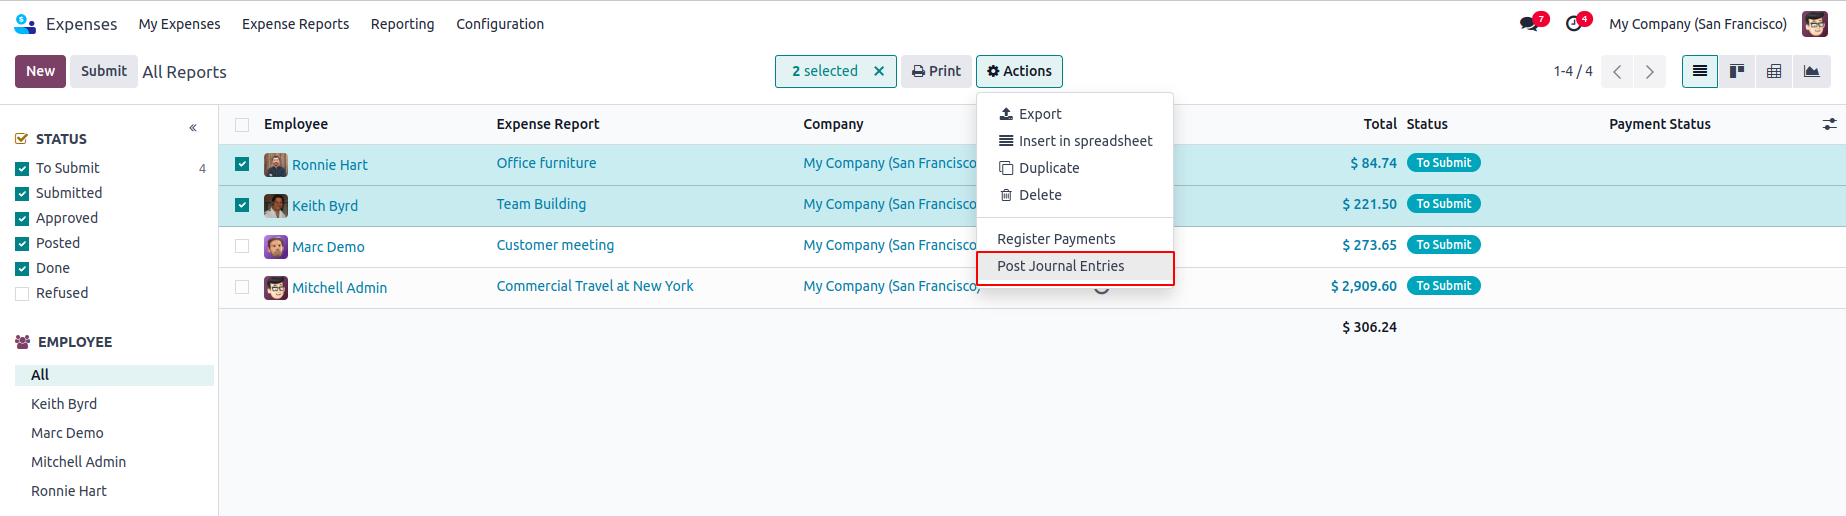Clear selection with the X icon
Viewport: 1846px width, 516px height.
879,71
